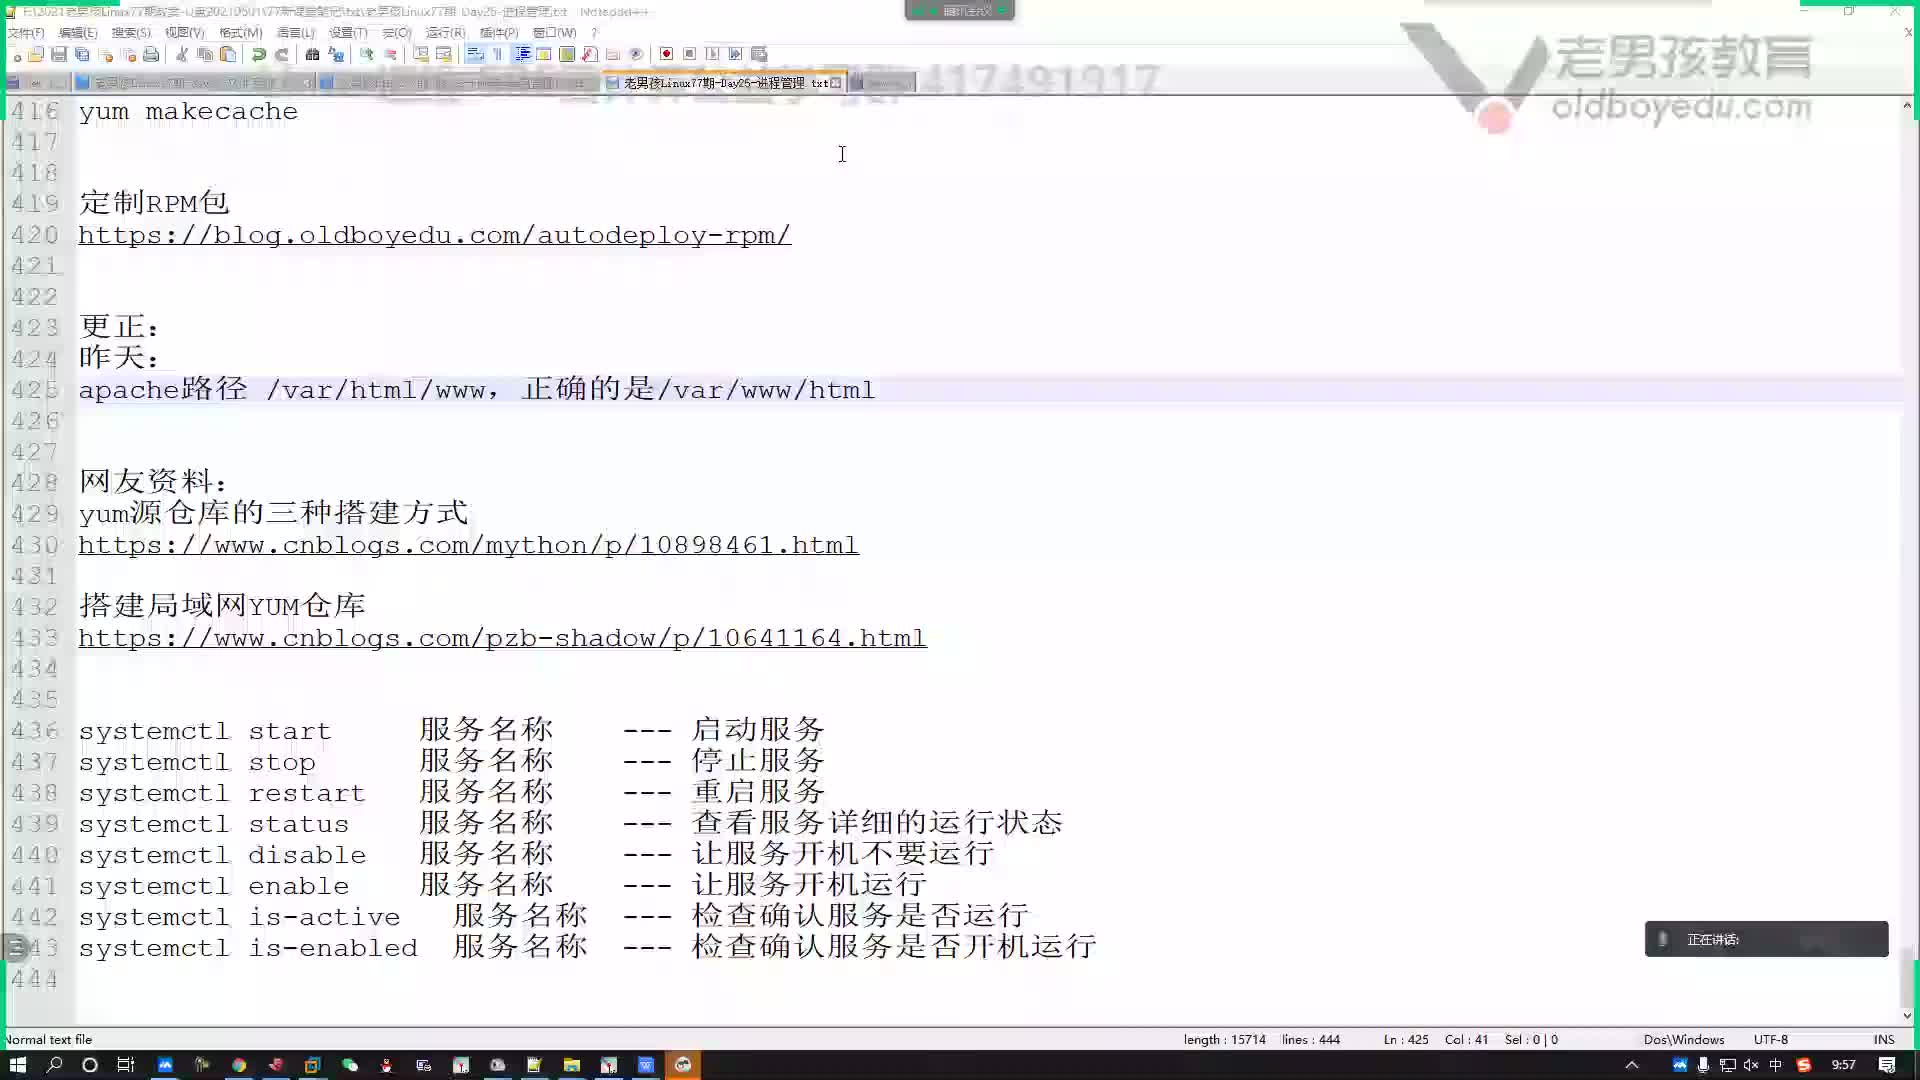Click the Undo toolbar icon
Viewport: 1920px width, 1080px height.
[257, 54]
